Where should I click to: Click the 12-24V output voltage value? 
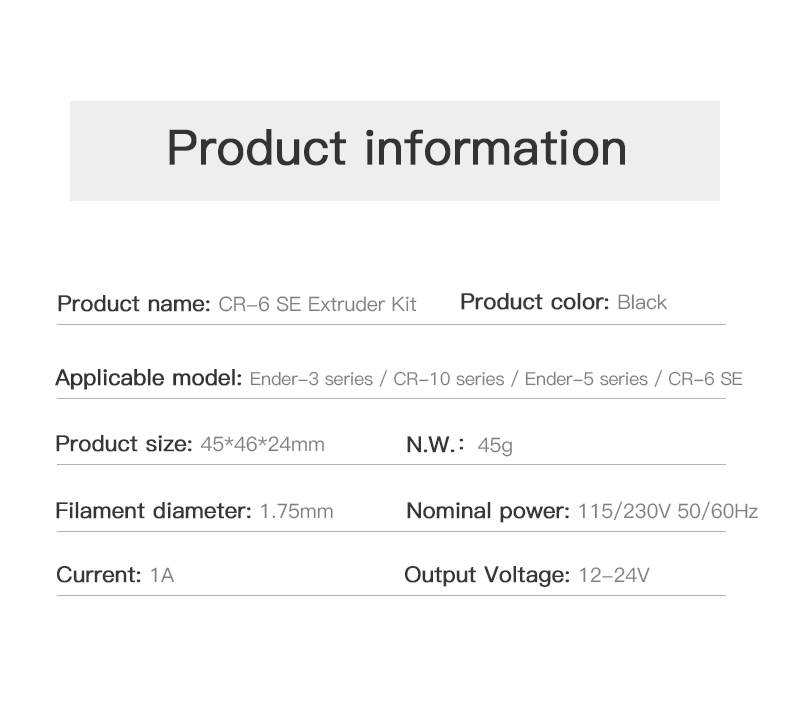coord(614,575)
